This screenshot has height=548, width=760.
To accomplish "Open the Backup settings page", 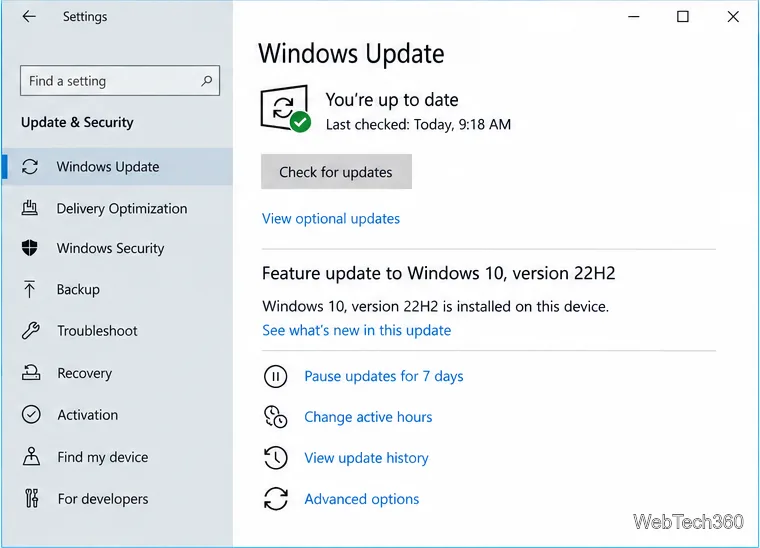I will click(x=117, y=289).
